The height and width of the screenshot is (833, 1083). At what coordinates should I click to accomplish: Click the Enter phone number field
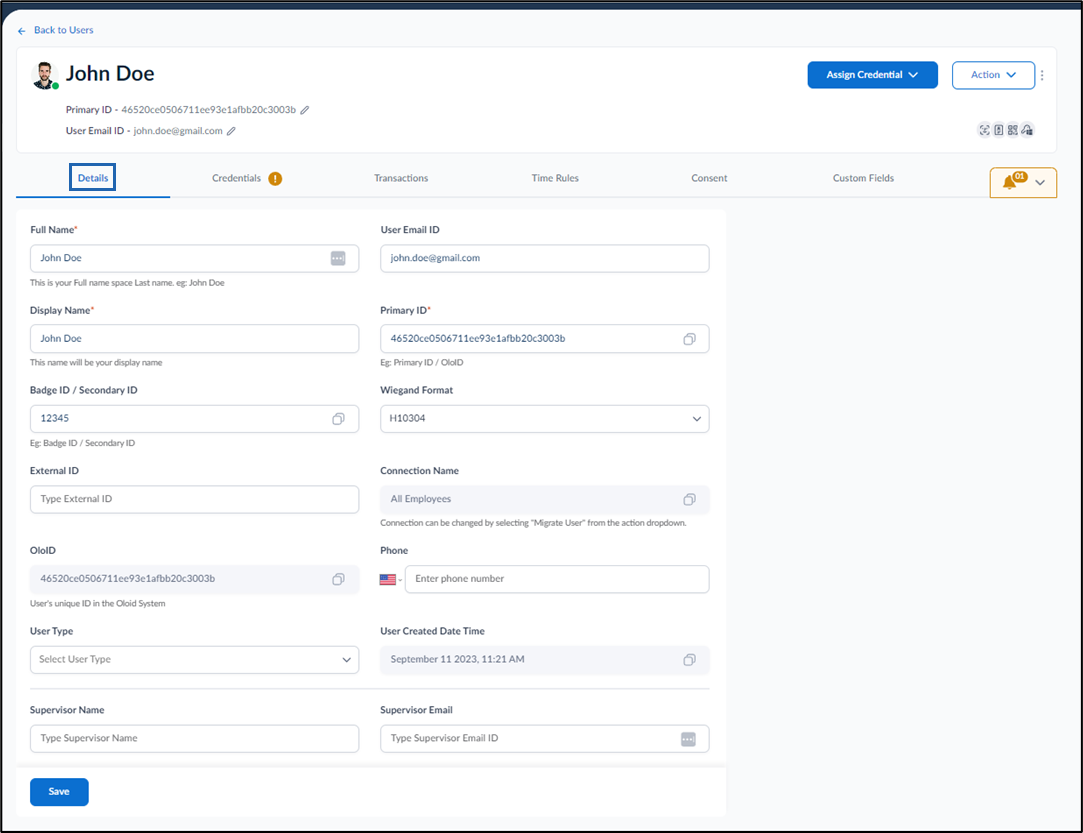tap(557, 579)
